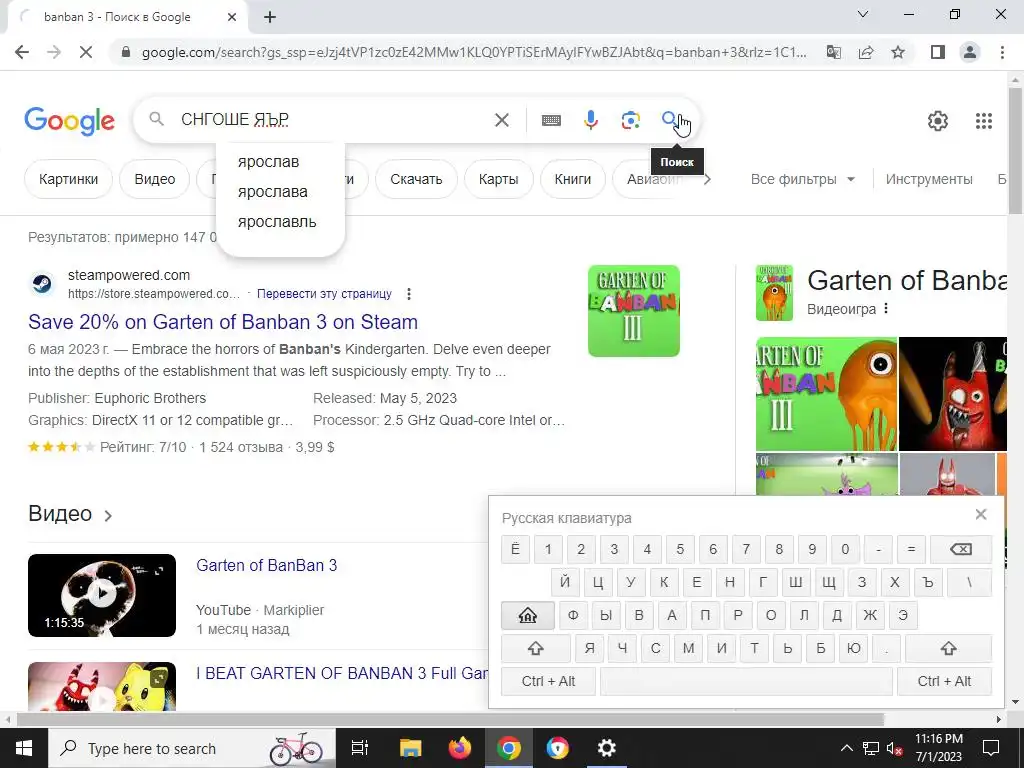
Task: Open Chrome profile avatar
Action: coord(970,52)
